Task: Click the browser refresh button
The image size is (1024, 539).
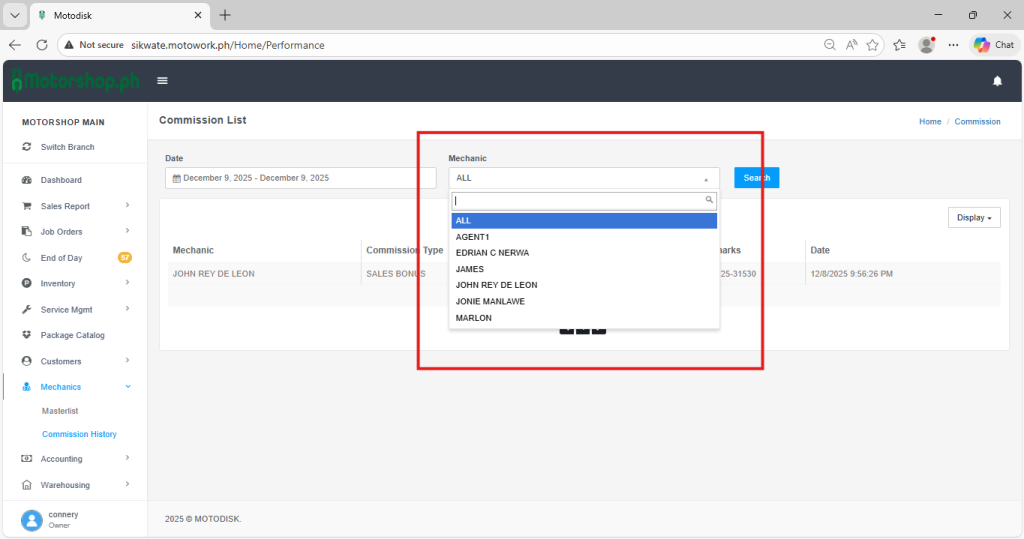Action: click(x=42, y=45)
